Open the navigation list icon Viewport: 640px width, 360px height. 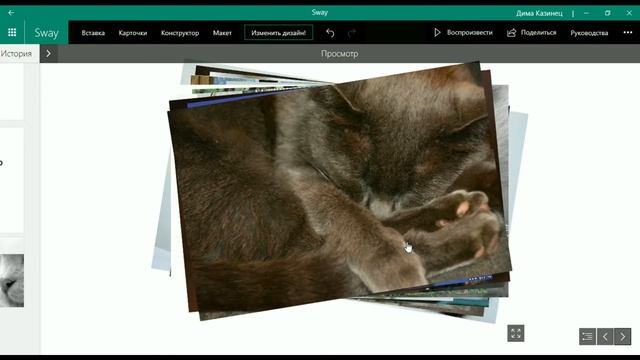pos(587,337)
